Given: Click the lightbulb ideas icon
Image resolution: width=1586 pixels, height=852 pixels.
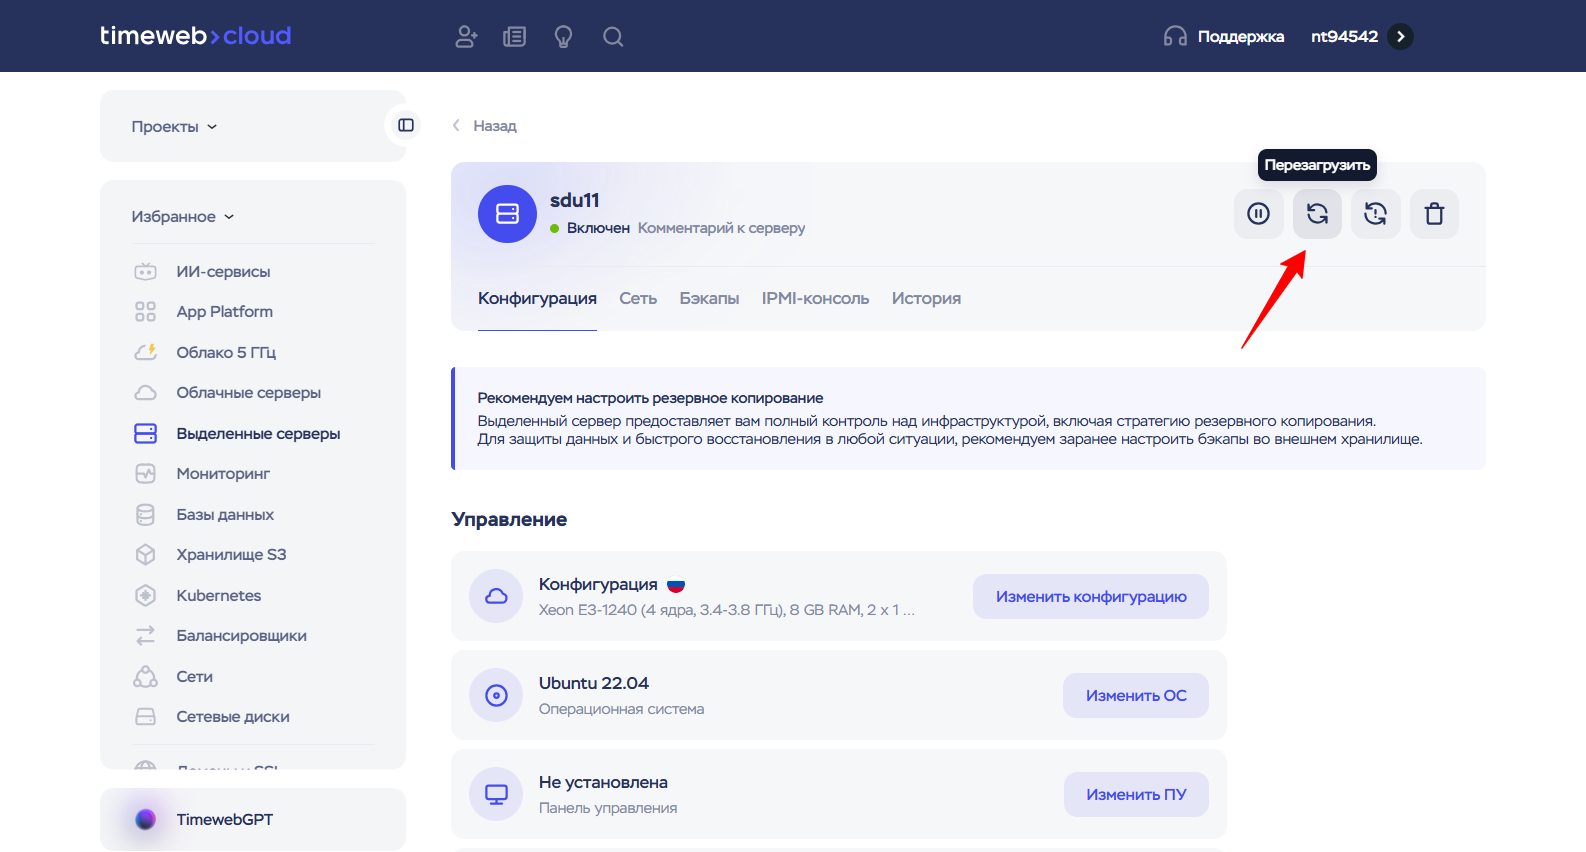Looking at the screenshot, I should 564,37.
